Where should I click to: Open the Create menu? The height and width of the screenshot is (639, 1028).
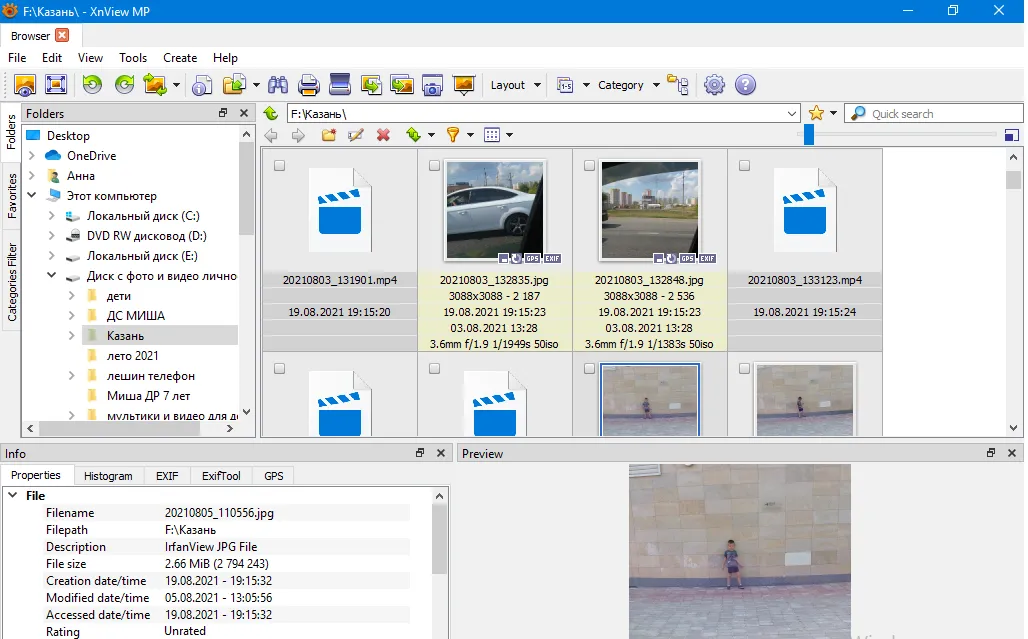coord(180,58)
